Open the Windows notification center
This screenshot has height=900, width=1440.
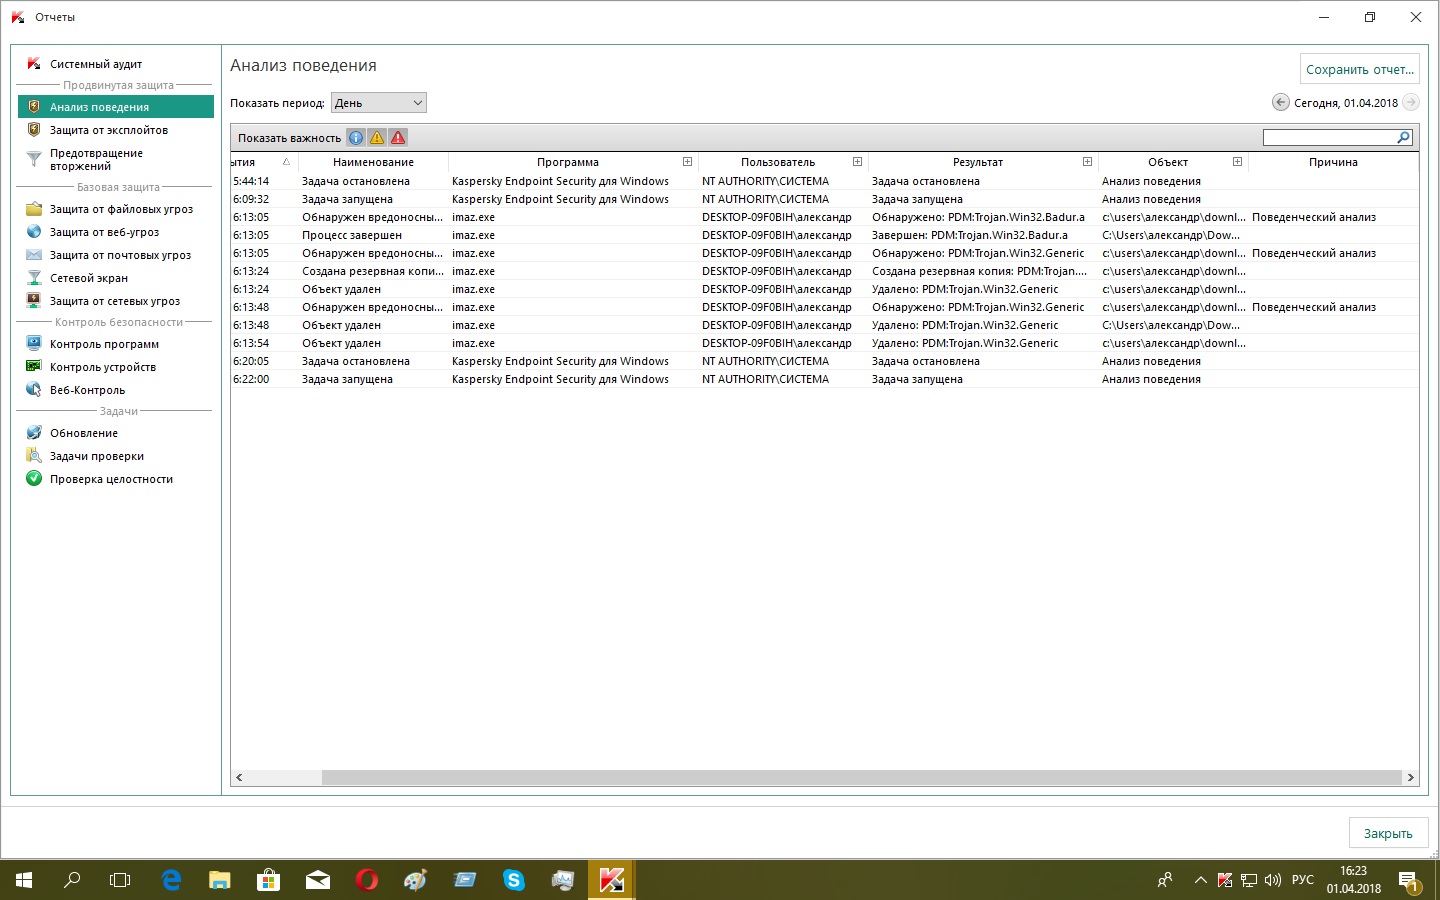click(1409, 881)
